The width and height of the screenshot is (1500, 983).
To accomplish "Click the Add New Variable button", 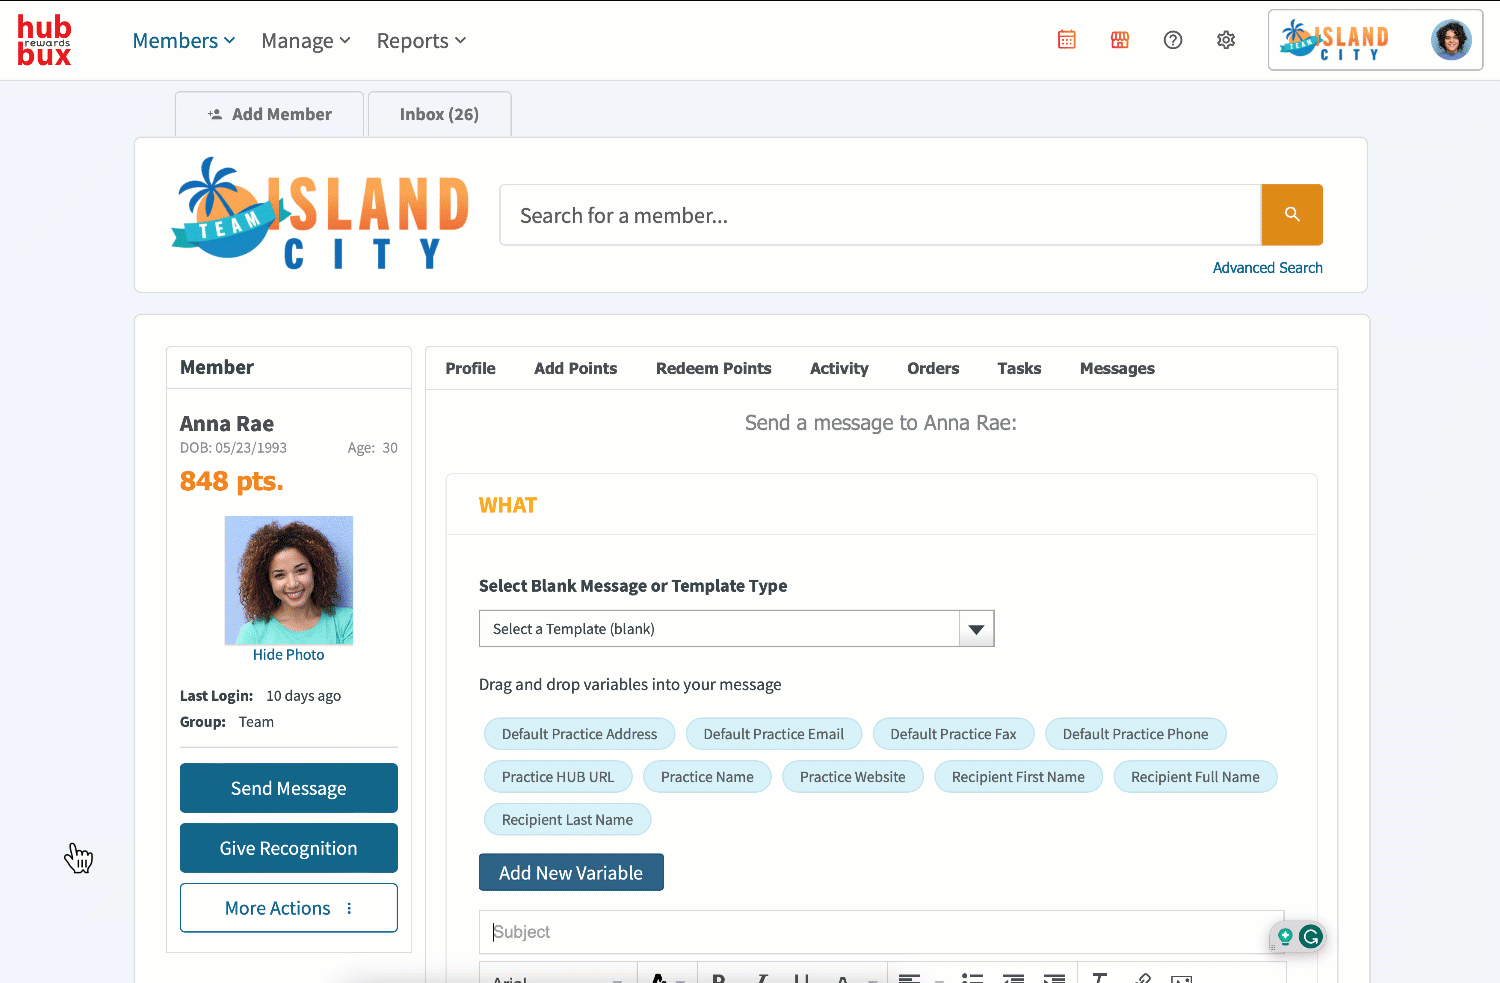I will coord(571,873).
